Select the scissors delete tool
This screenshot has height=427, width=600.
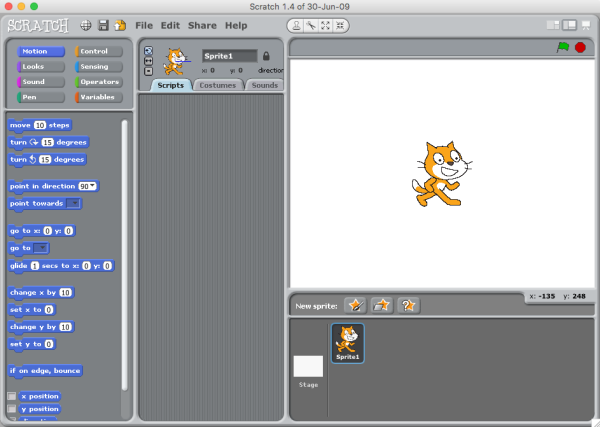[x=309, y=24]
